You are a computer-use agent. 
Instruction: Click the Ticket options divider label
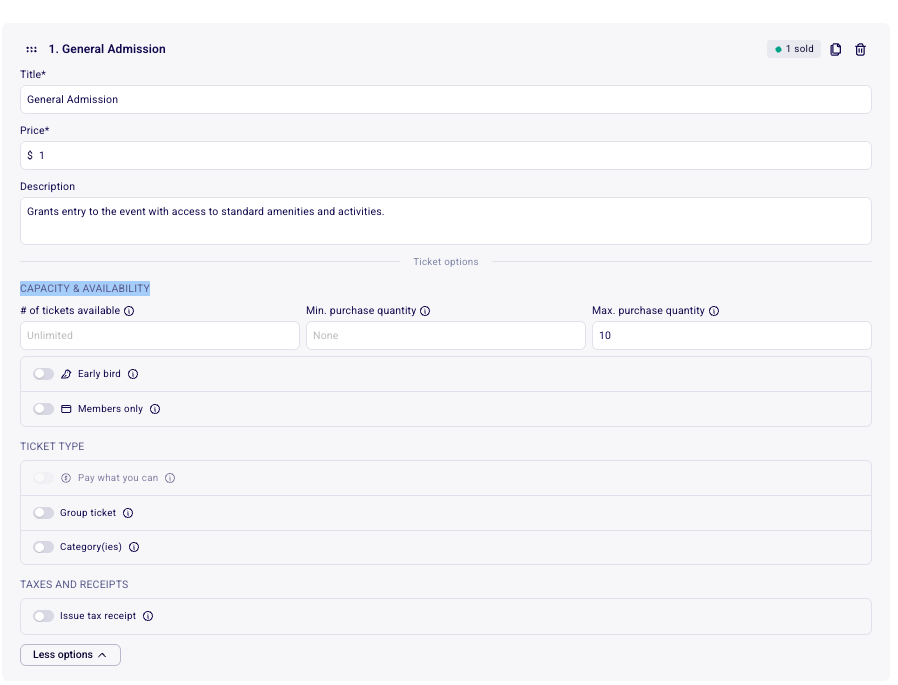pyautogui.click(x=446, y=262)
